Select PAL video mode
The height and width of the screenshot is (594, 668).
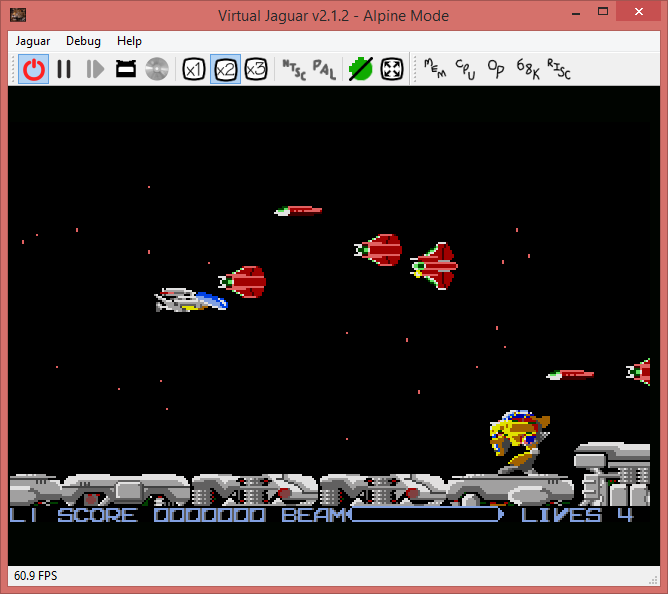(x=324, y=69)
